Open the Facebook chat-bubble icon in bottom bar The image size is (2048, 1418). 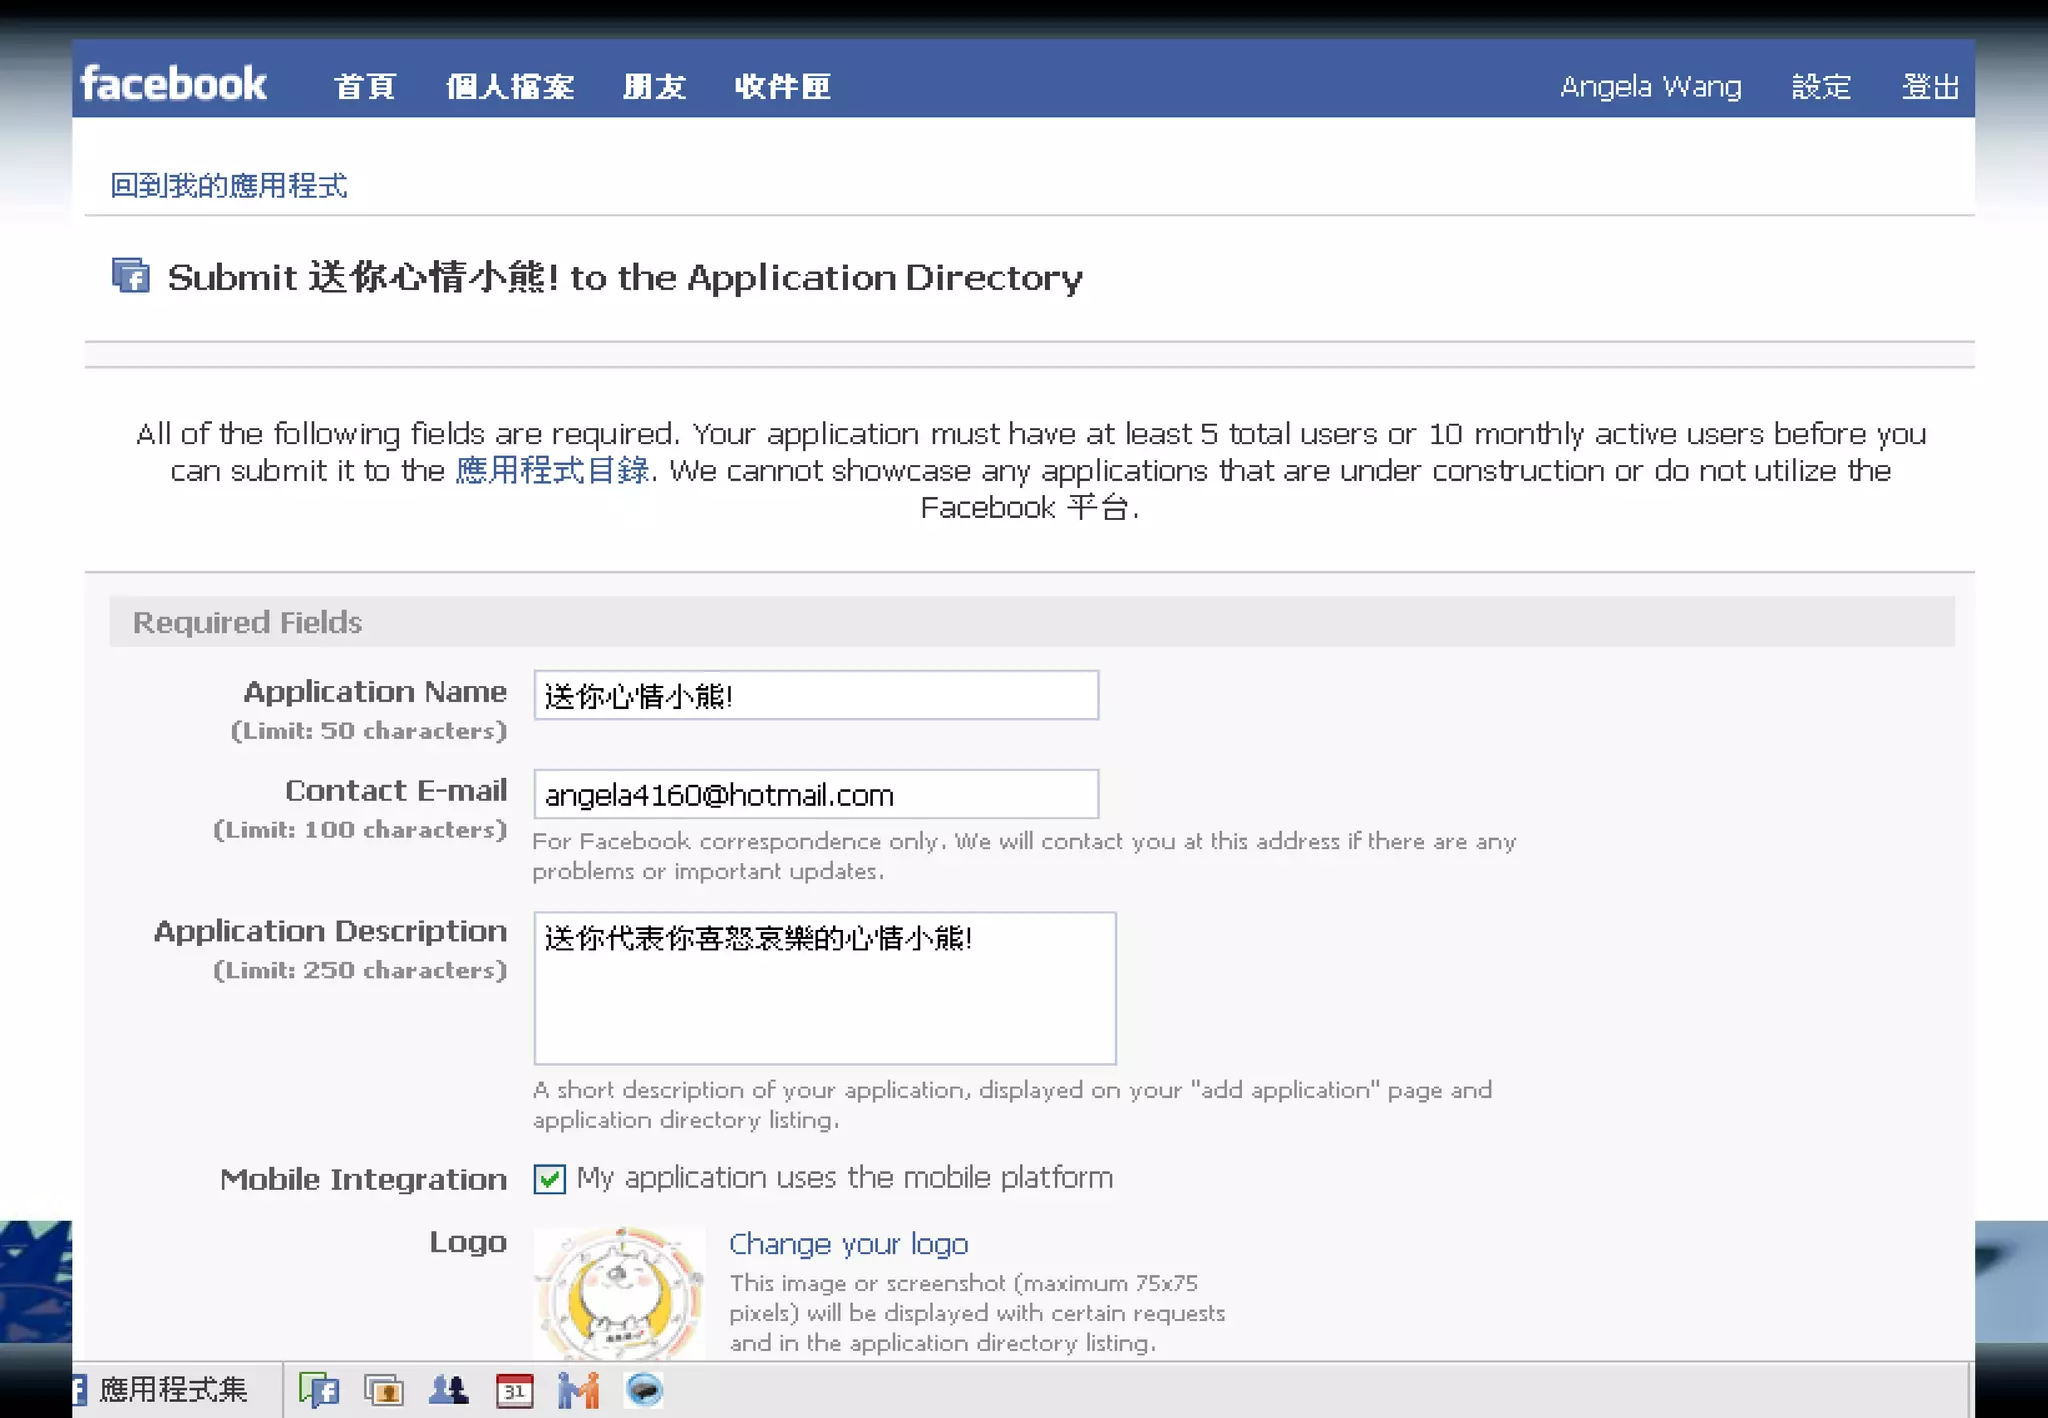pyautogui.click(x=319, y=1390)
